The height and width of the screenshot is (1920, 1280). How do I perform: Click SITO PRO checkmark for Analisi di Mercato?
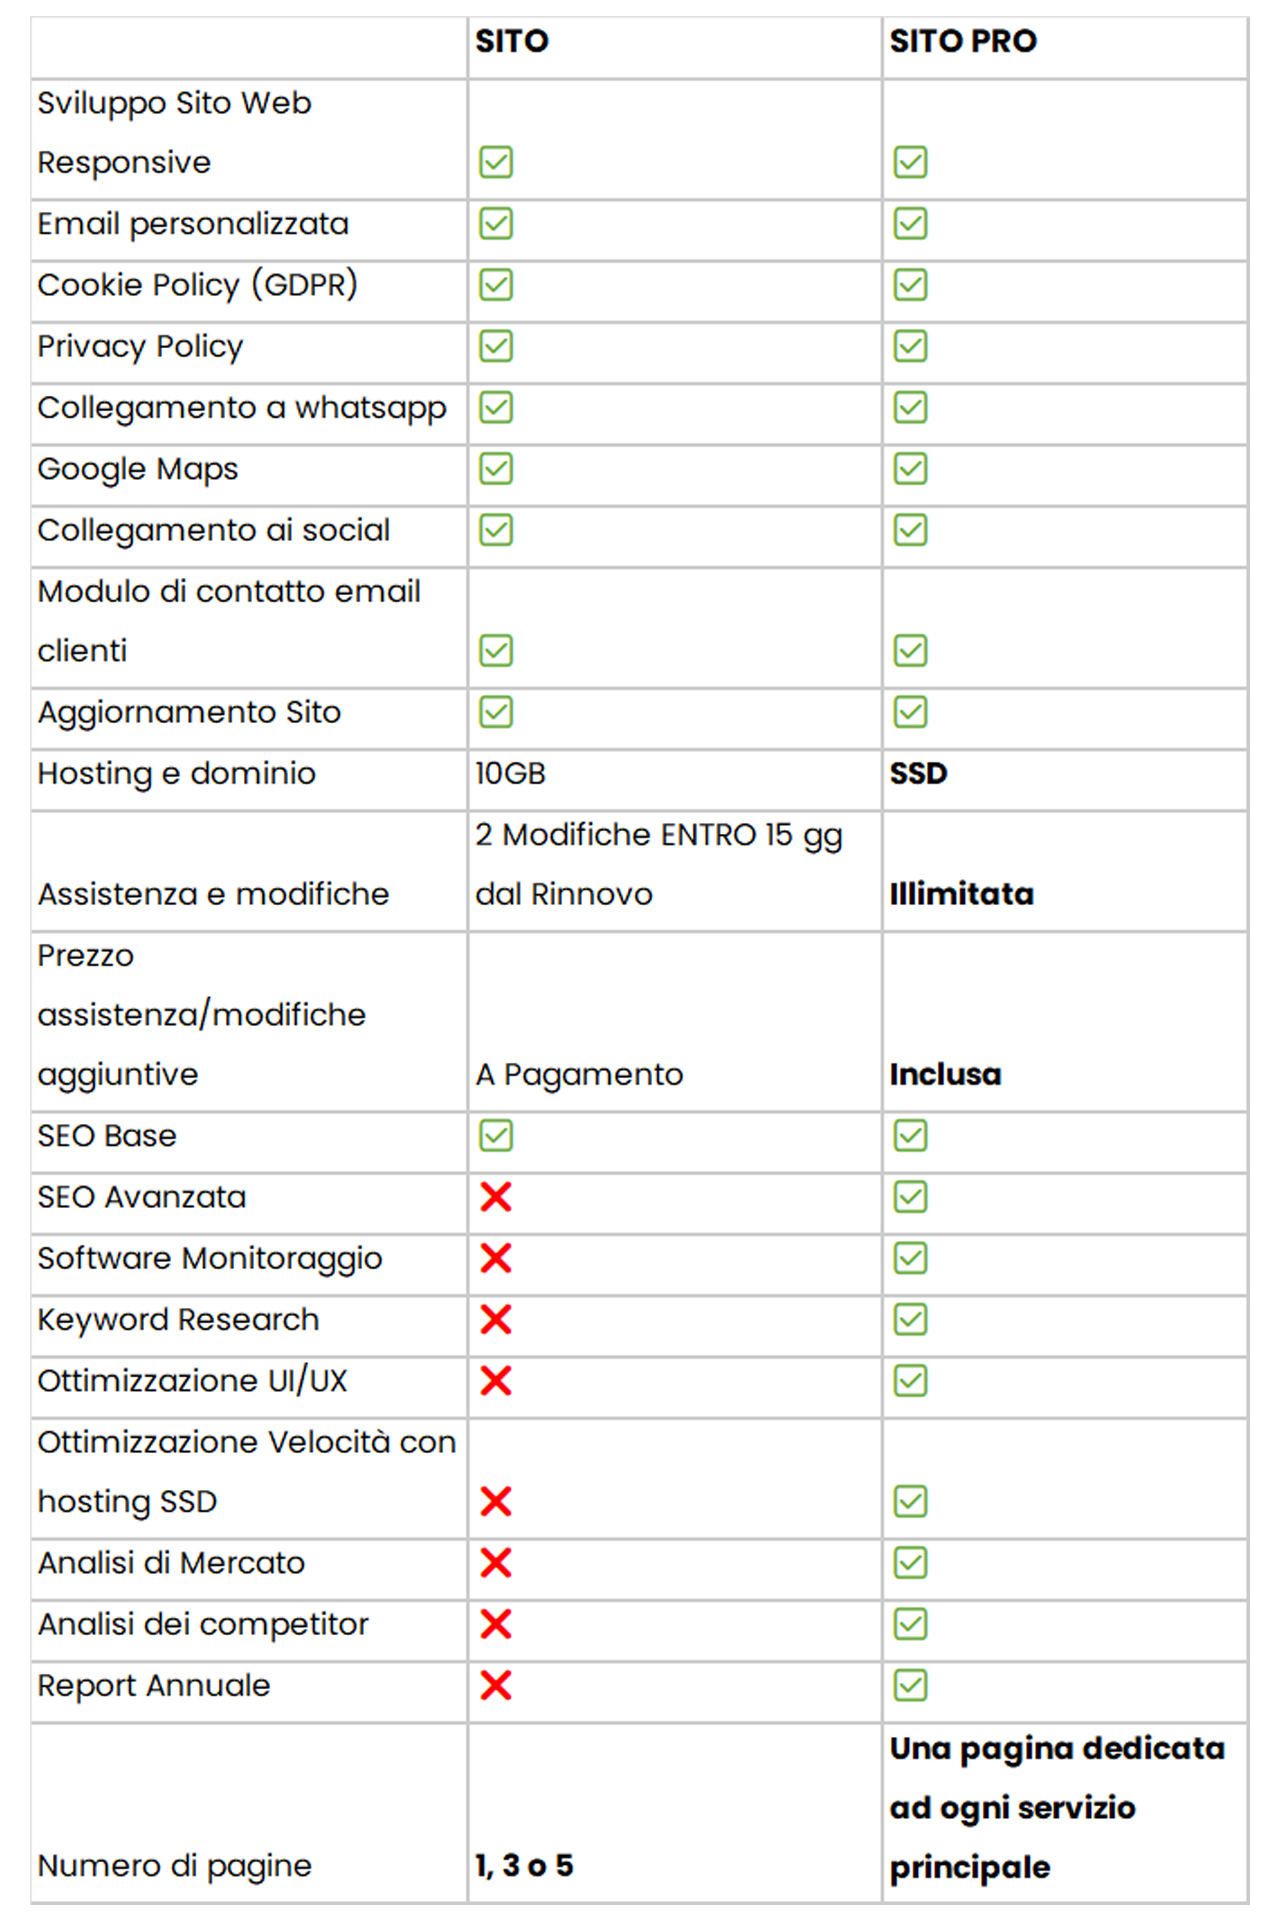(910, 1563)
